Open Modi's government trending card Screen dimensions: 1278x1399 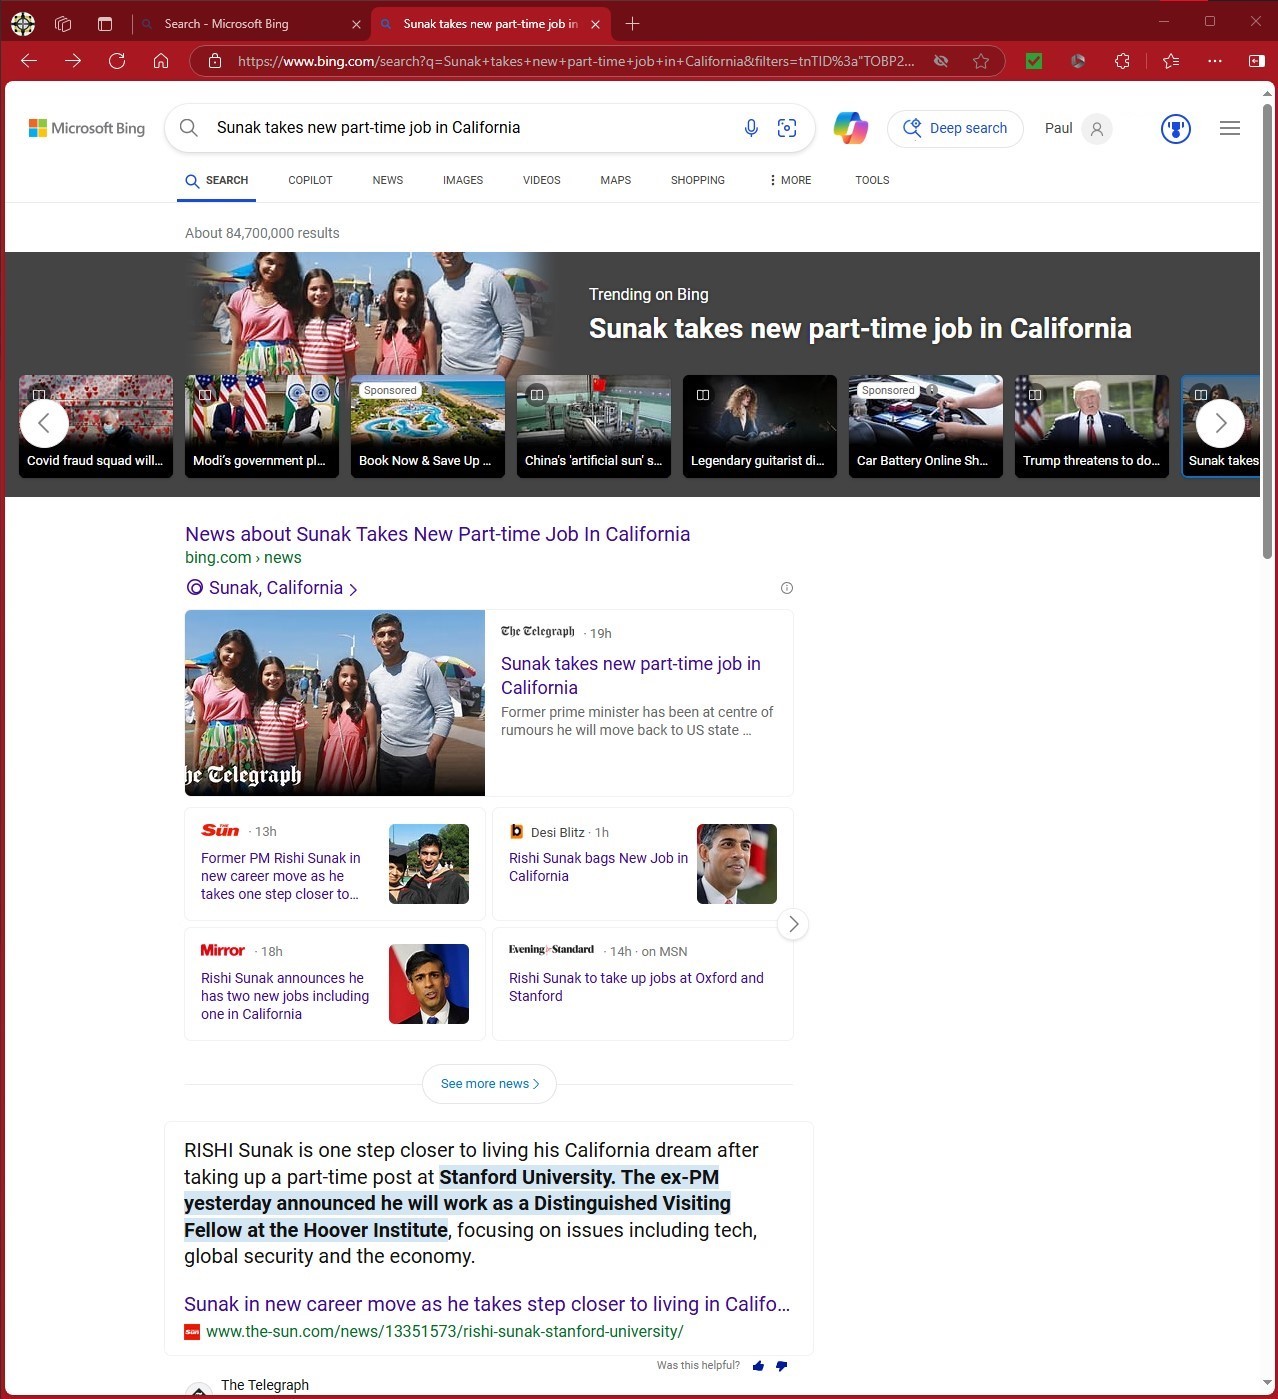tap(262, 426)
